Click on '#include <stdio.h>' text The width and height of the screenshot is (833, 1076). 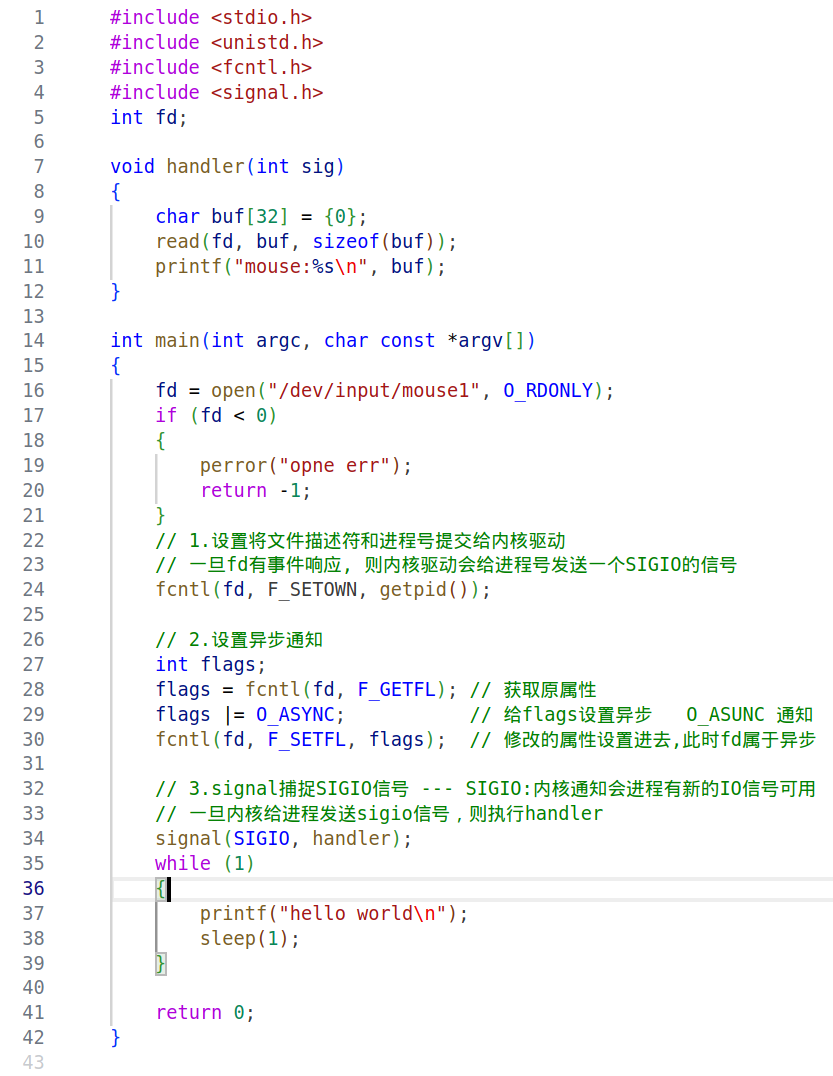point(211,17)
